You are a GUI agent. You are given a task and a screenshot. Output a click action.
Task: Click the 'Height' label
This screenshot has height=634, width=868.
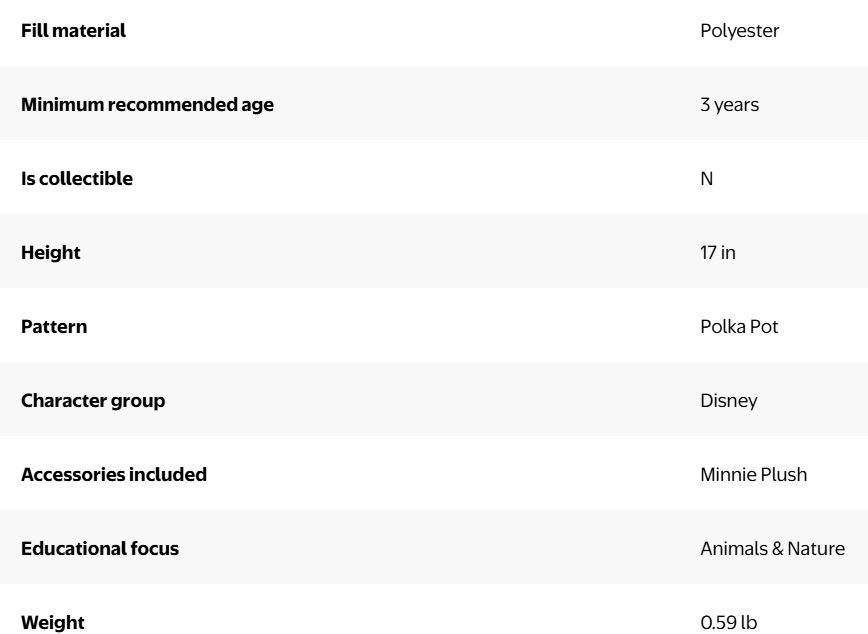(x=50, y=253)
